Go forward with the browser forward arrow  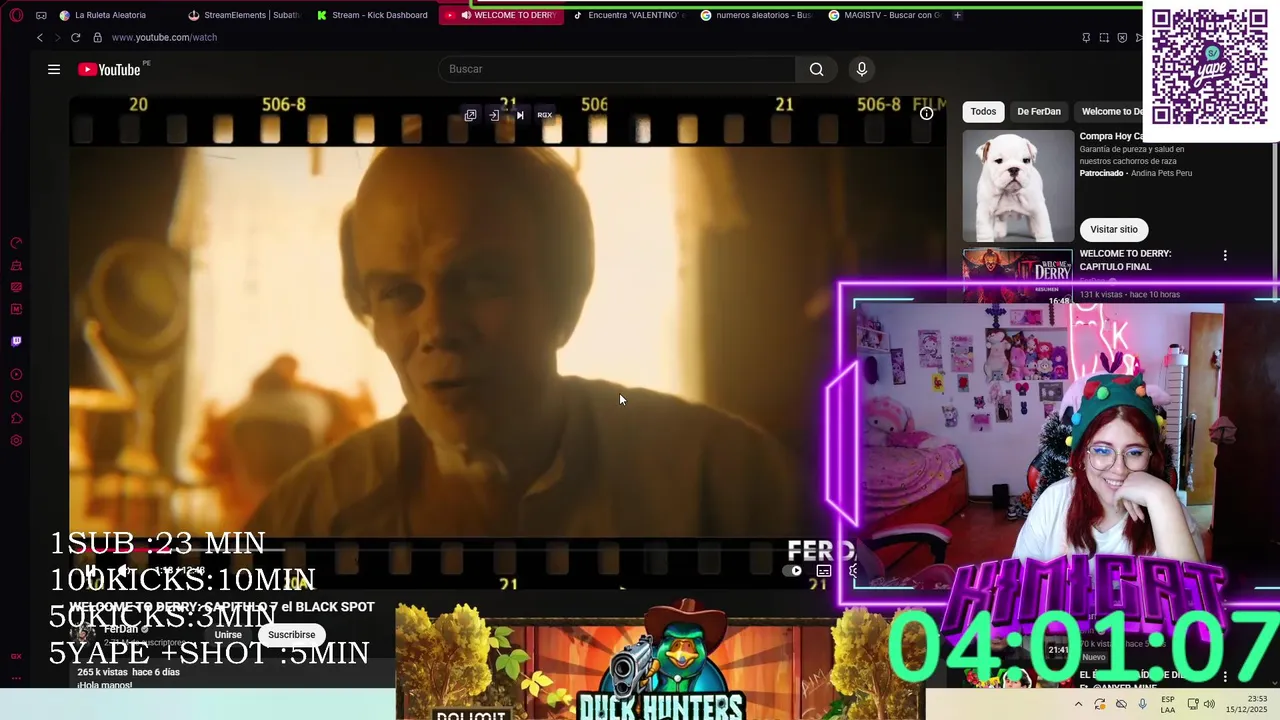pos(57,37)
